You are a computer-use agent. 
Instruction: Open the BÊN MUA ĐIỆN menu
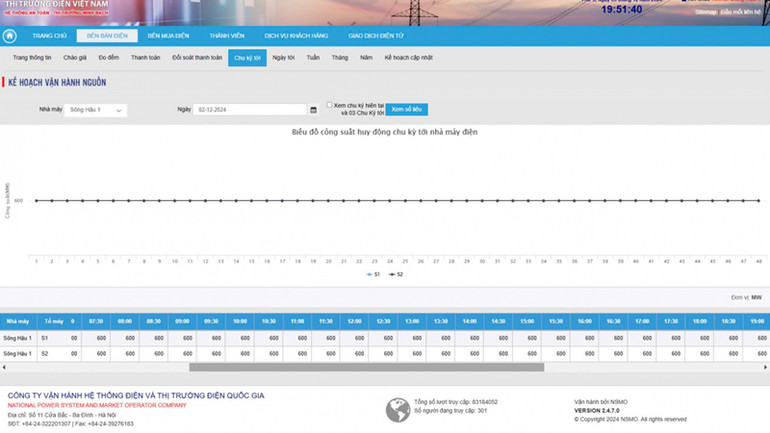pyautogui.click(x=167, y=36)
